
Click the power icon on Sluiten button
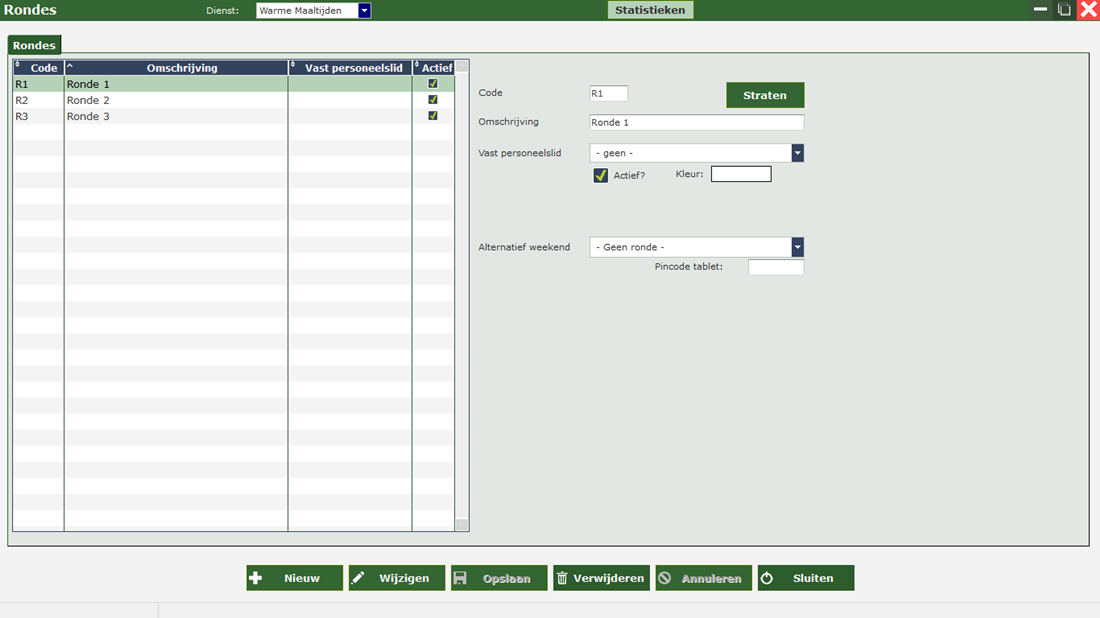point(767,578)
